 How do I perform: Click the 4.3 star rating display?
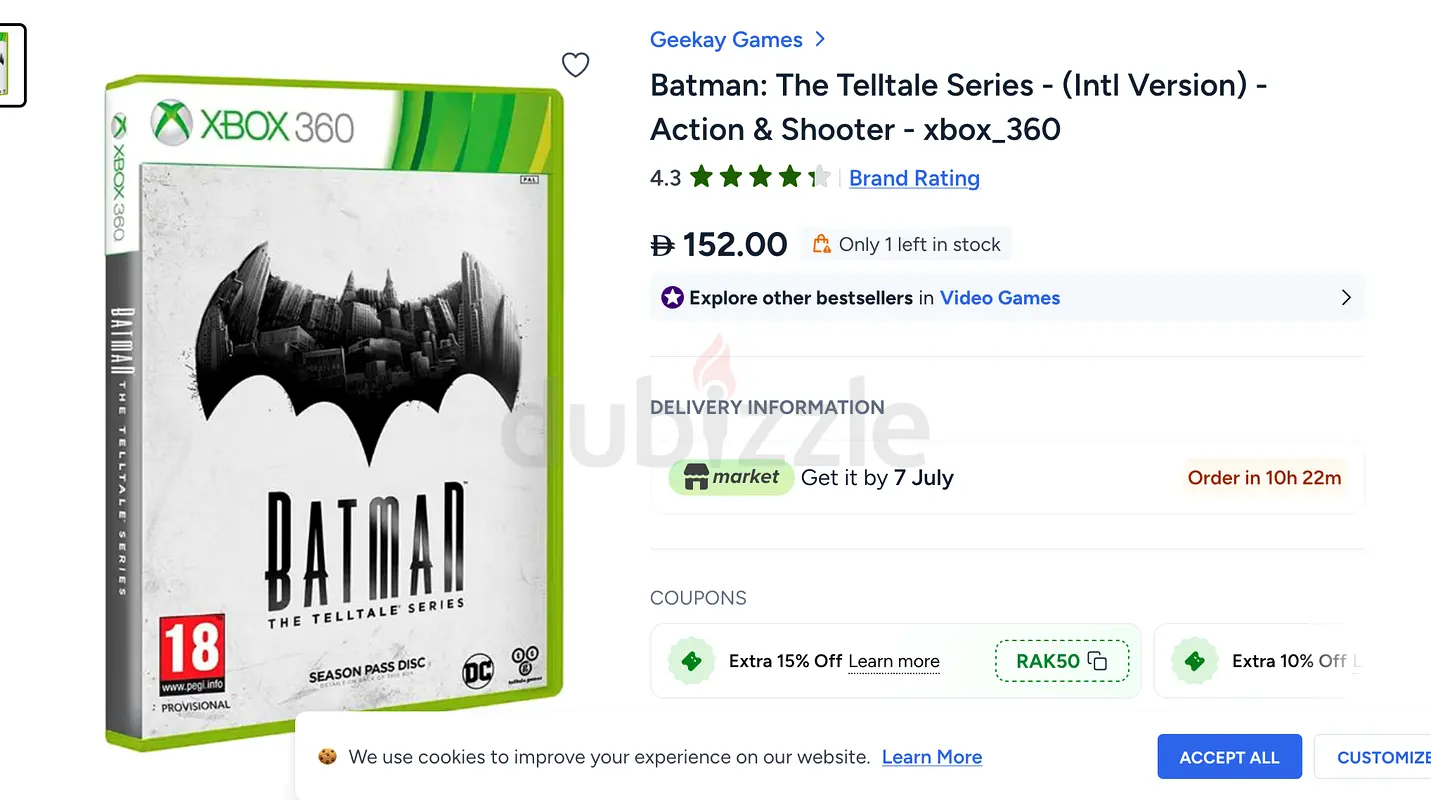(x=741, y=178)
